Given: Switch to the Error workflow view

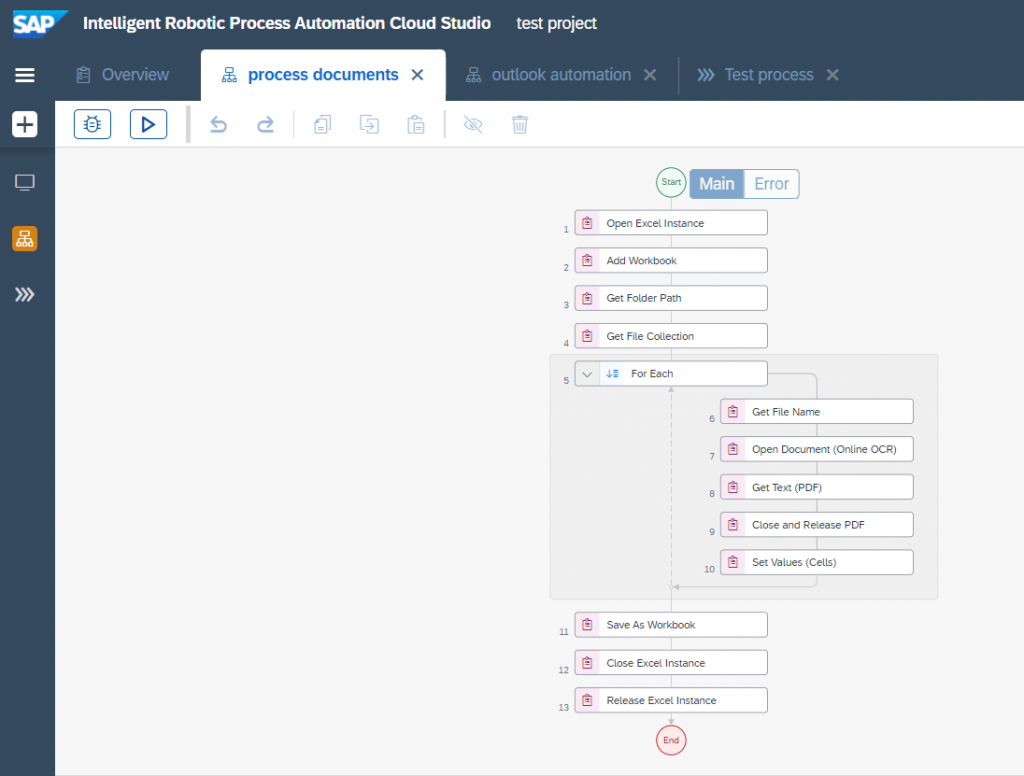Looking at the screenshot, I should [x=771, y=184].
